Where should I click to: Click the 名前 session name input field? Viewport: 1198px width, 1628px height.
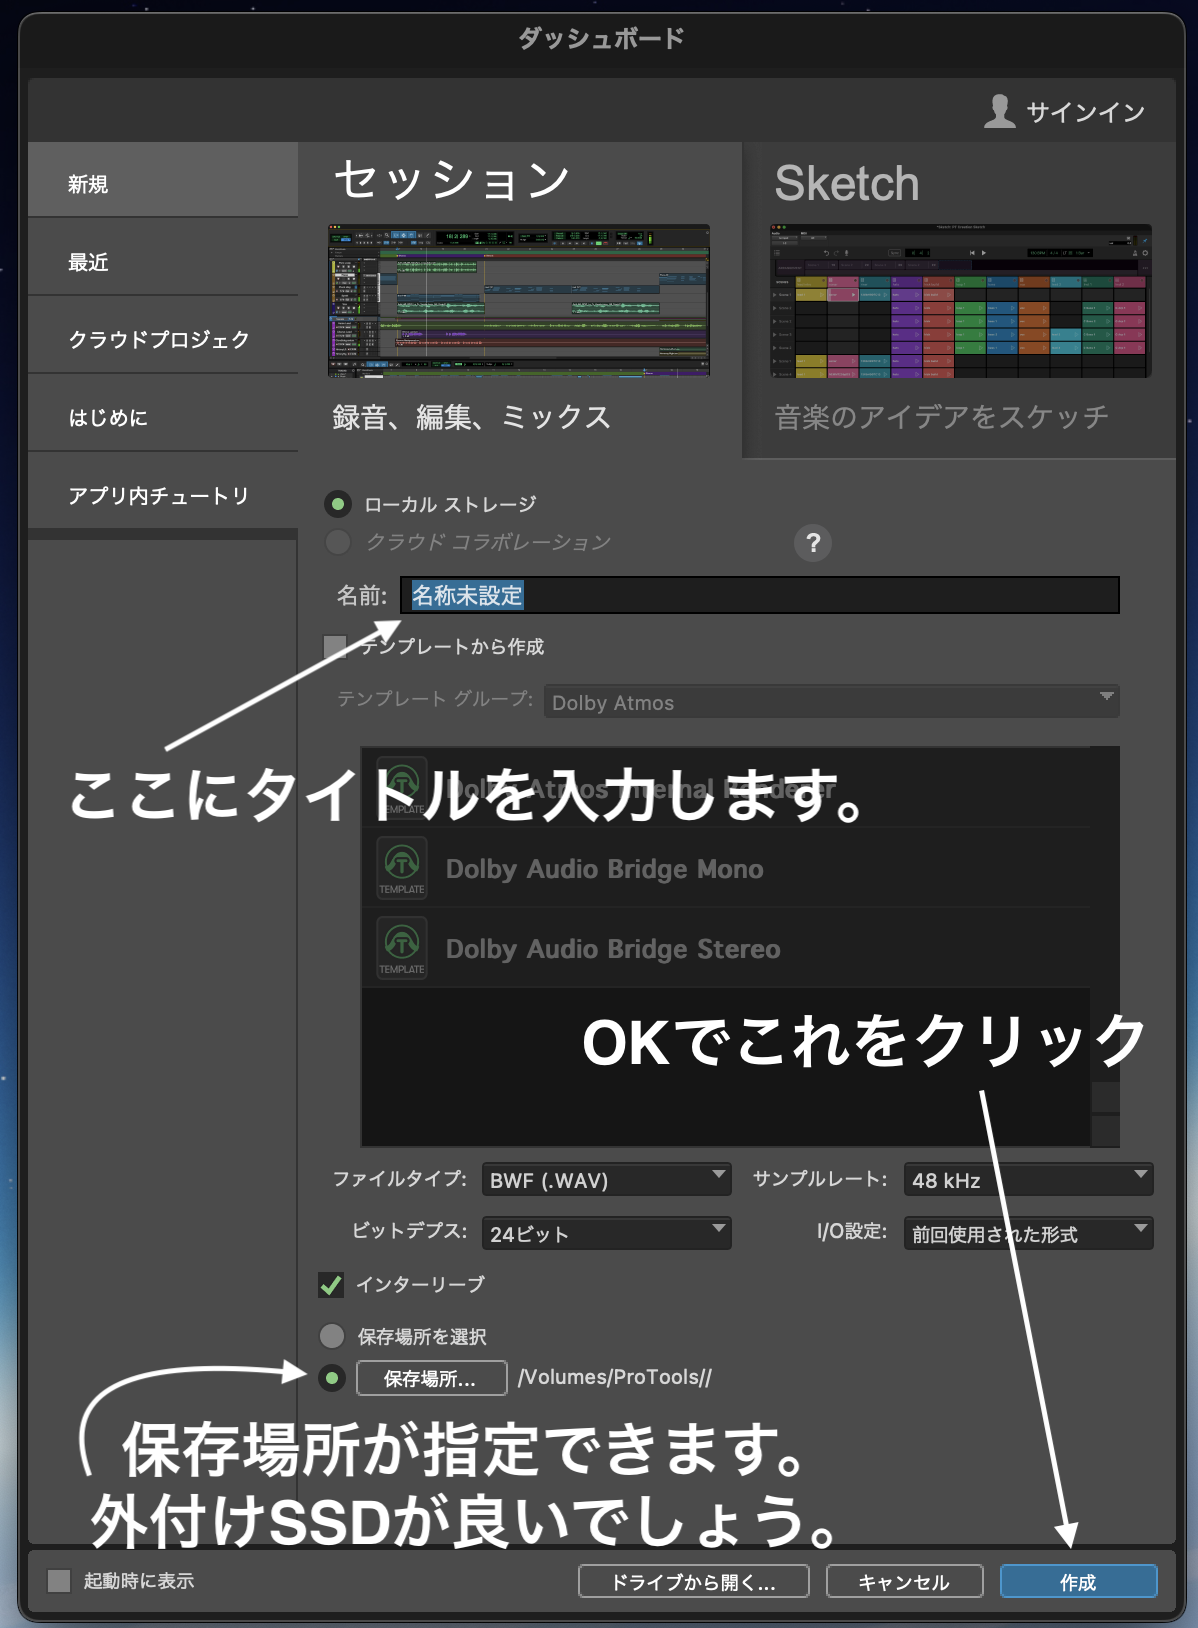pos(760,596)
